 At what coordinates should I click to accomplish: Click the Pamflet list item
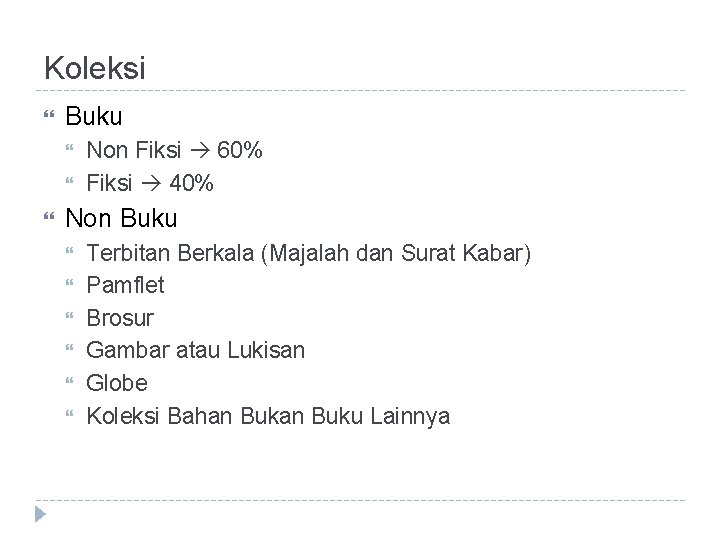point(125,285)
